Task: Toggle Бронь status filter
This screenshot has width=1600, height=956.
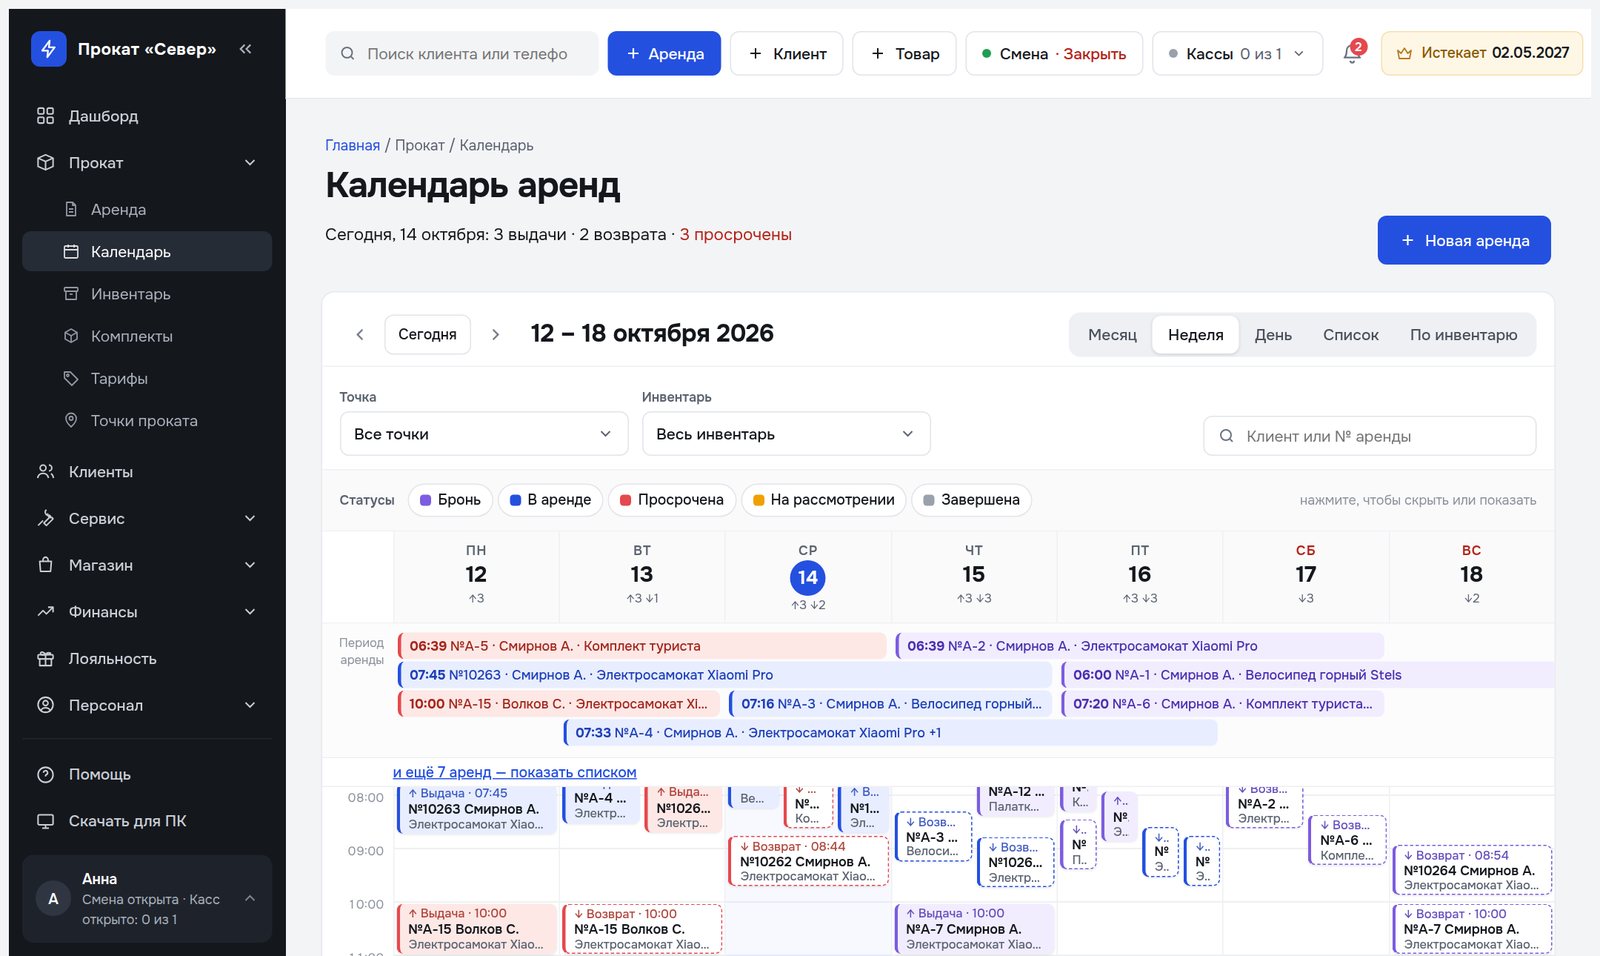Action: [450, 500]
